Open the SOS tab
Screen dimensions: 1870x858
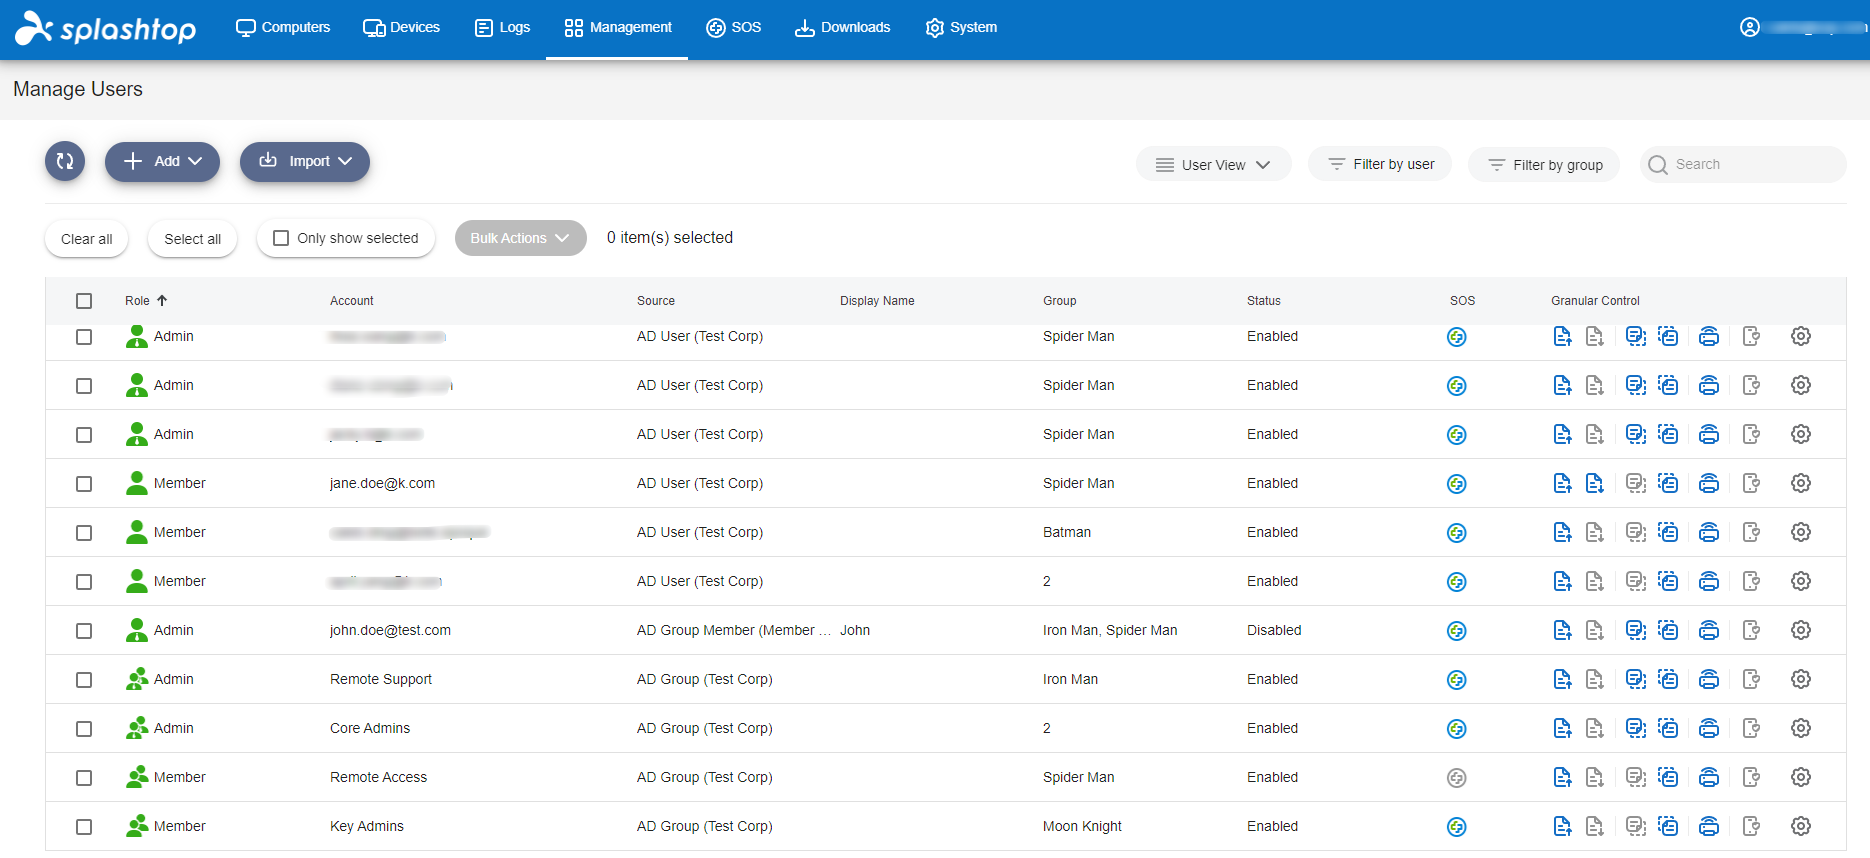click(734, 28)
